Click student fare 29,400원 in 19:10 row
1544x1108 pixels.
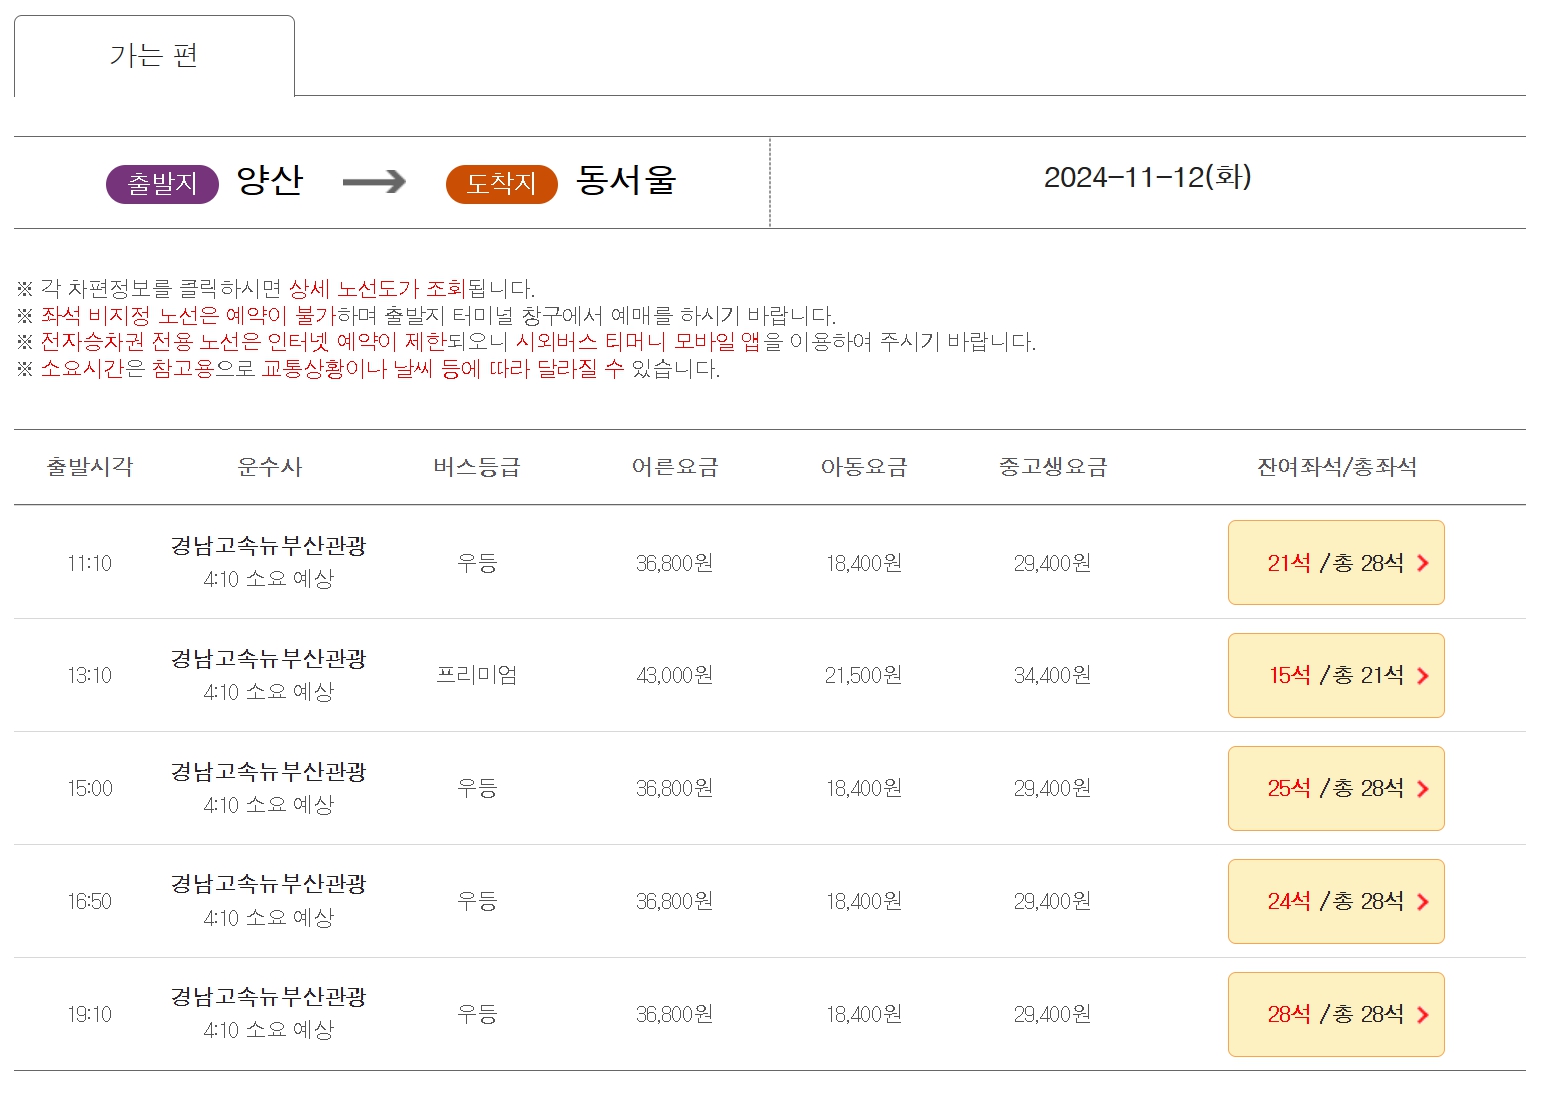tap(1053, 1015)
